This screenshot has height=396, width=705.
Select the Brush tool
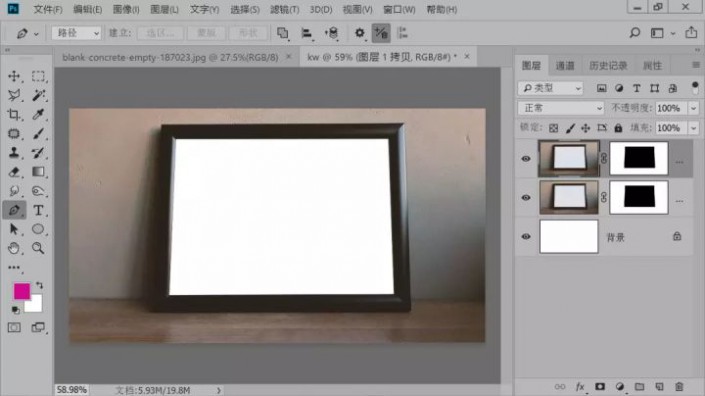point(38,133)
